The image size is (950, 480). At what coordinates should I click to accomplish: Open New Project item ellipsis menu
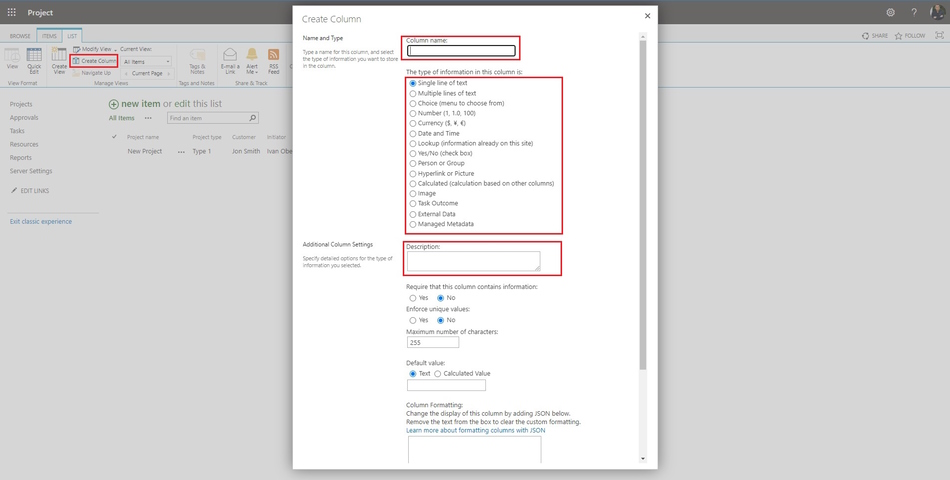(x=181, y=152)
